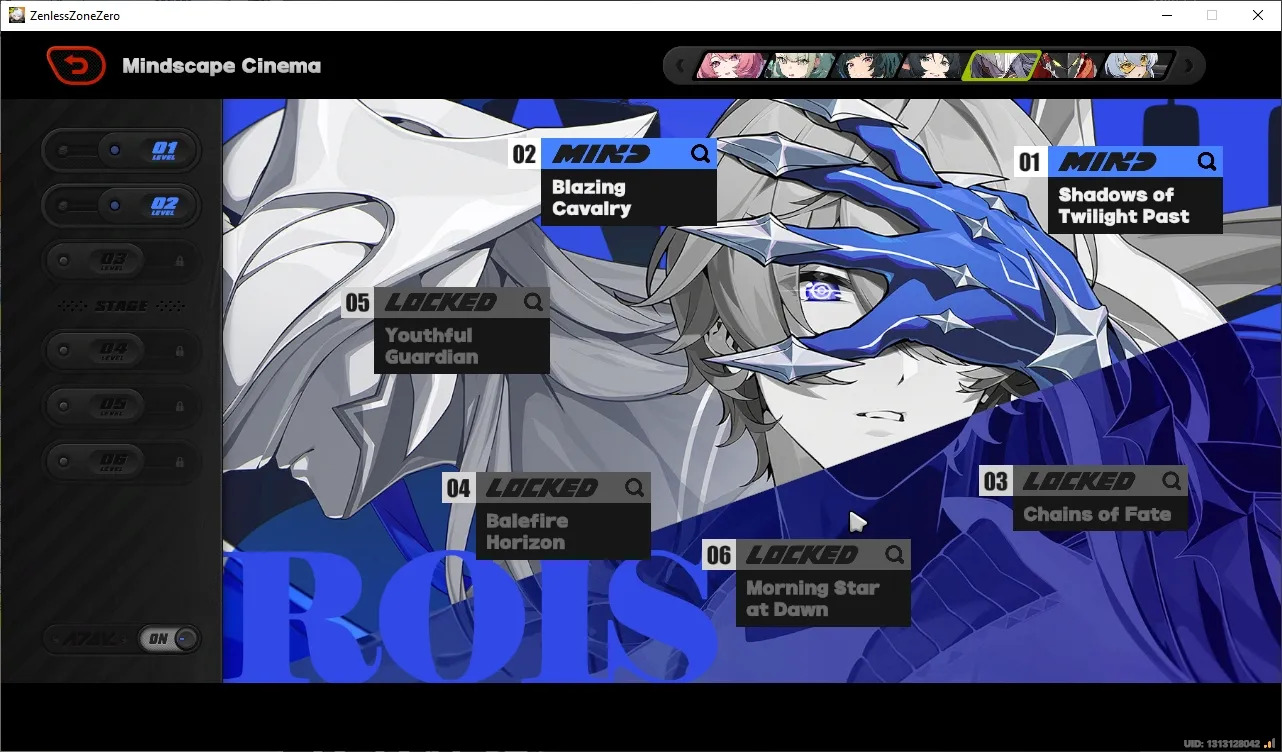Screen dimensions: 1282x752
Task: Choose the agent with dark teal bob hair
Action: pyautogui.click(x=867, y=66)
